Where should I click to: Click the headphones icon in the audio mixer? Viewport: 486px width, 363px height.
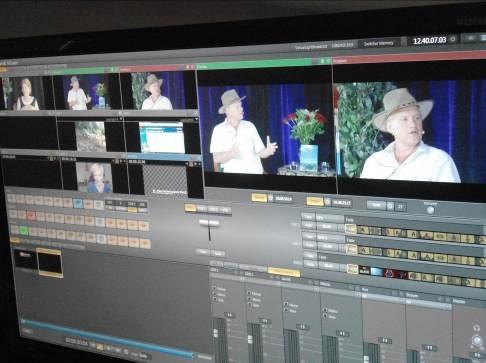point(476,328)
